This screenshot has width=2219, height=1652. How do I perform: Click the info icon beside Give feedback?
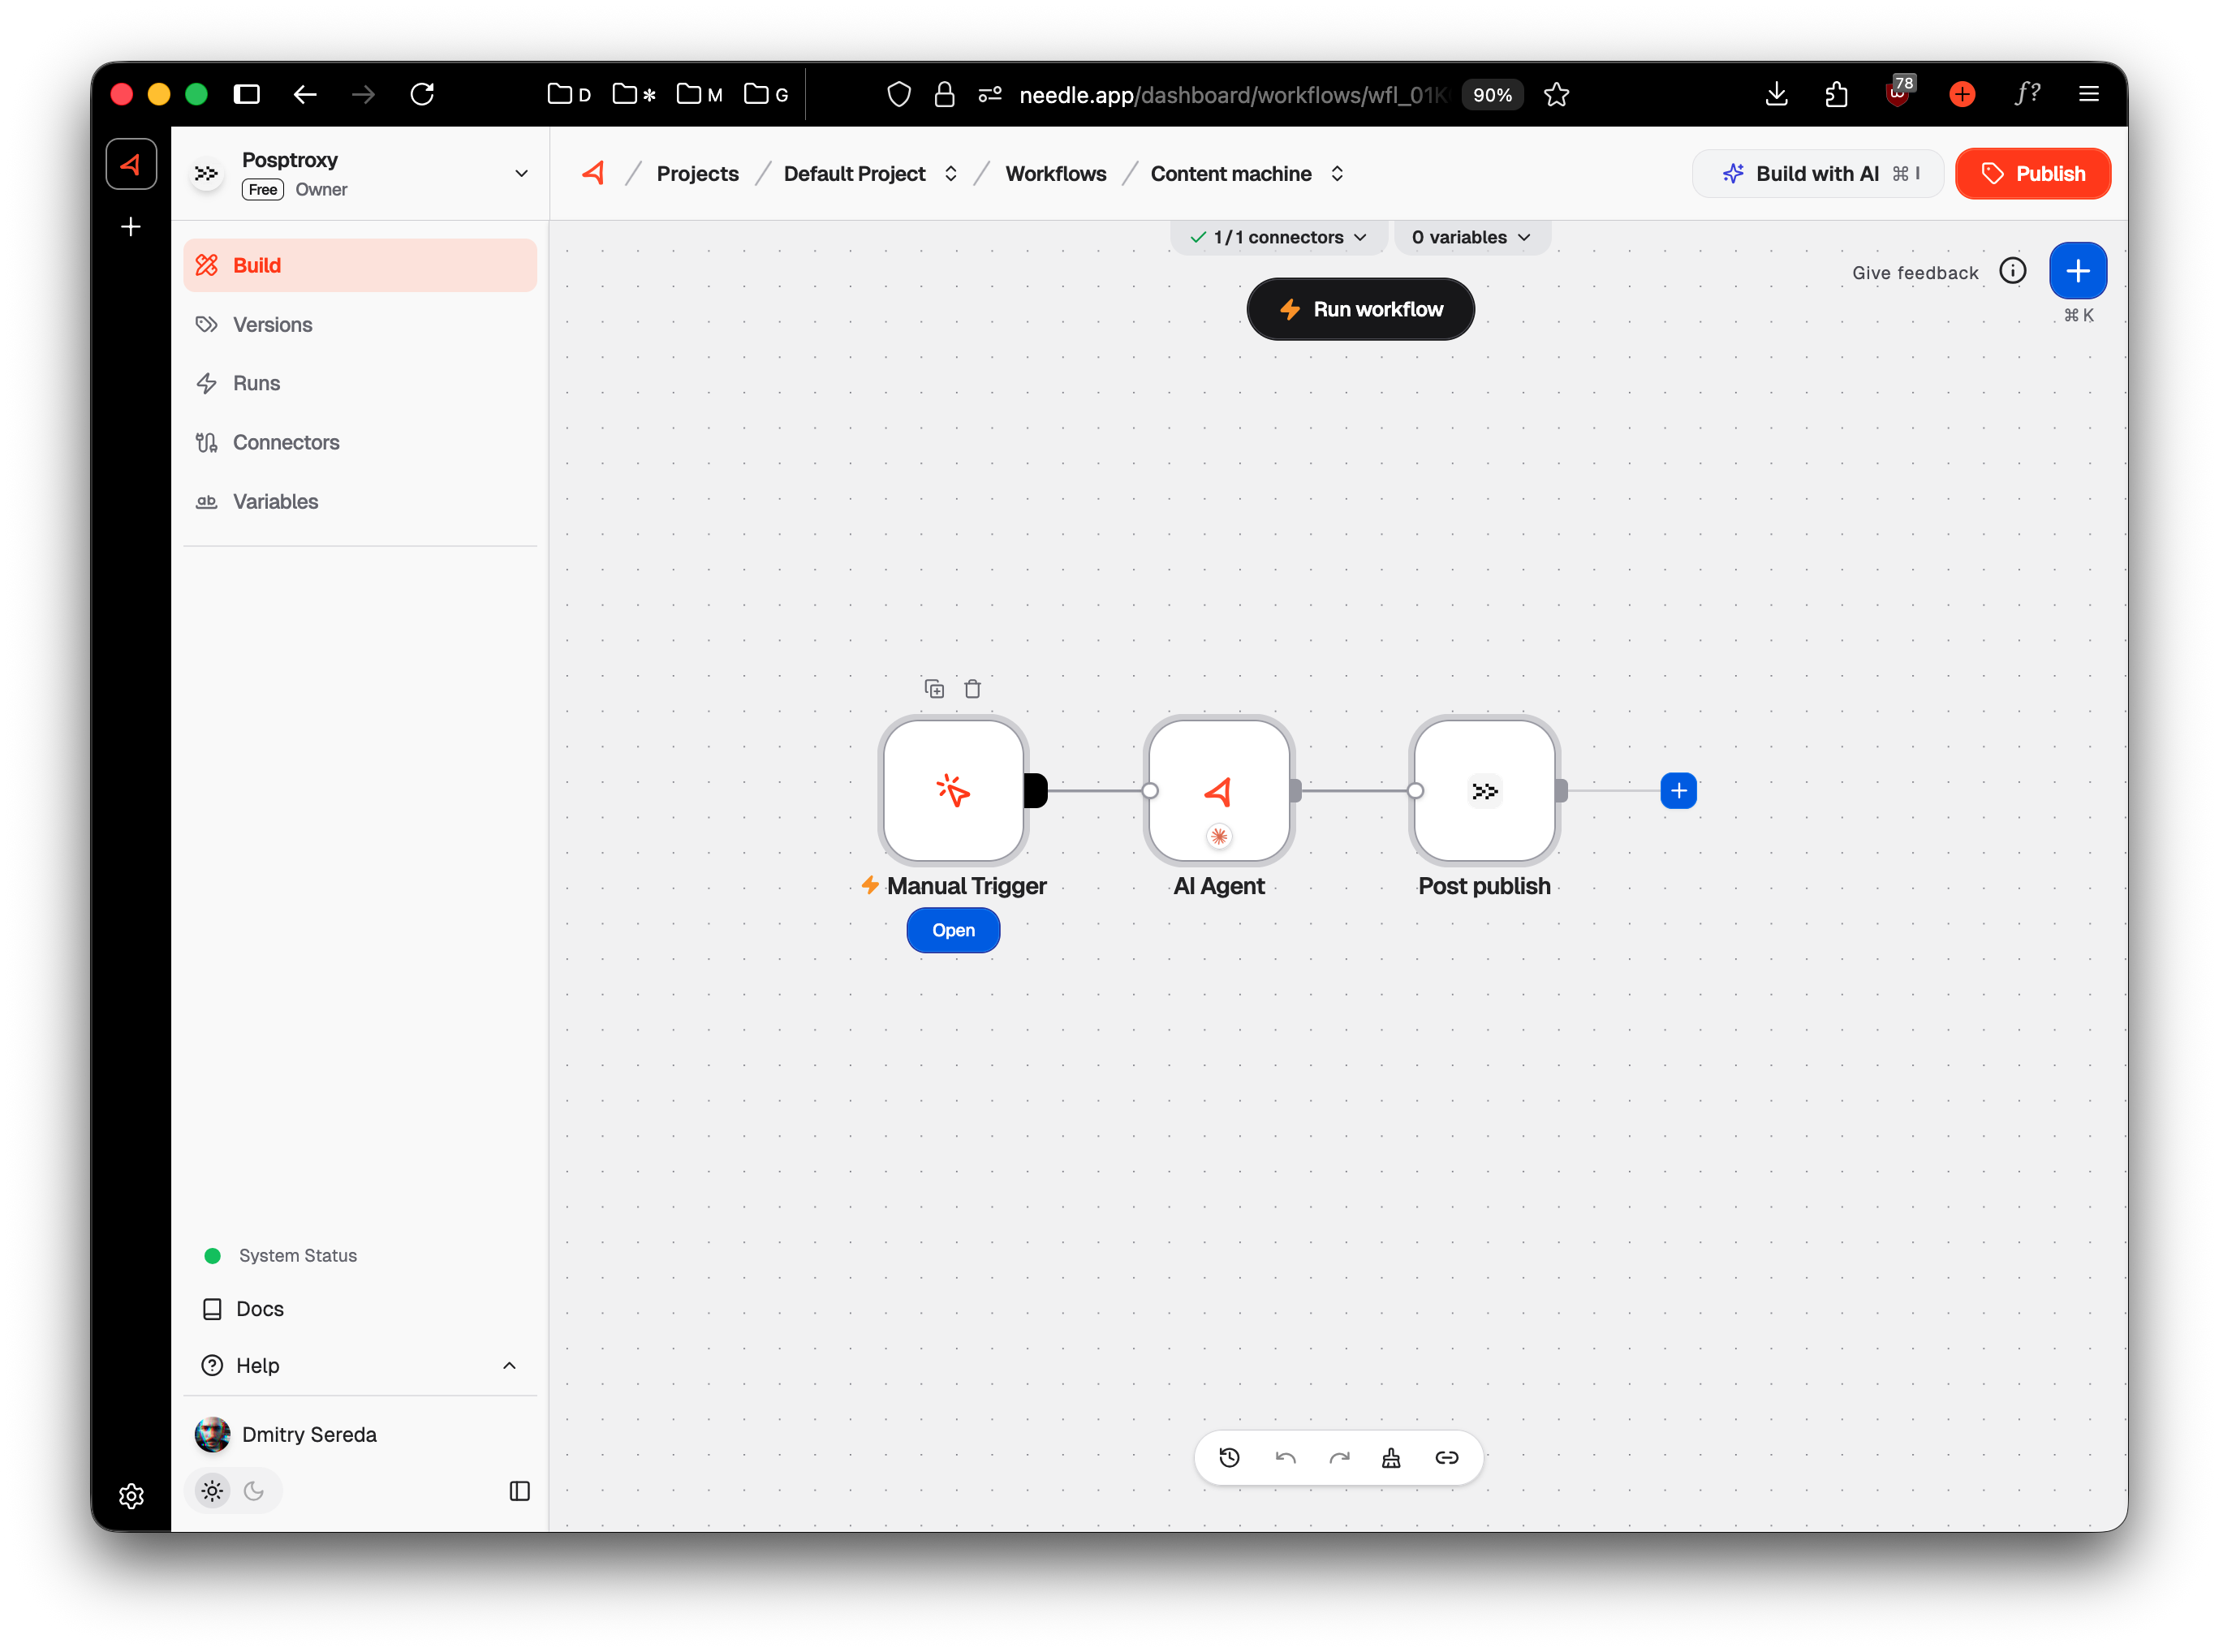[2012, 271]
